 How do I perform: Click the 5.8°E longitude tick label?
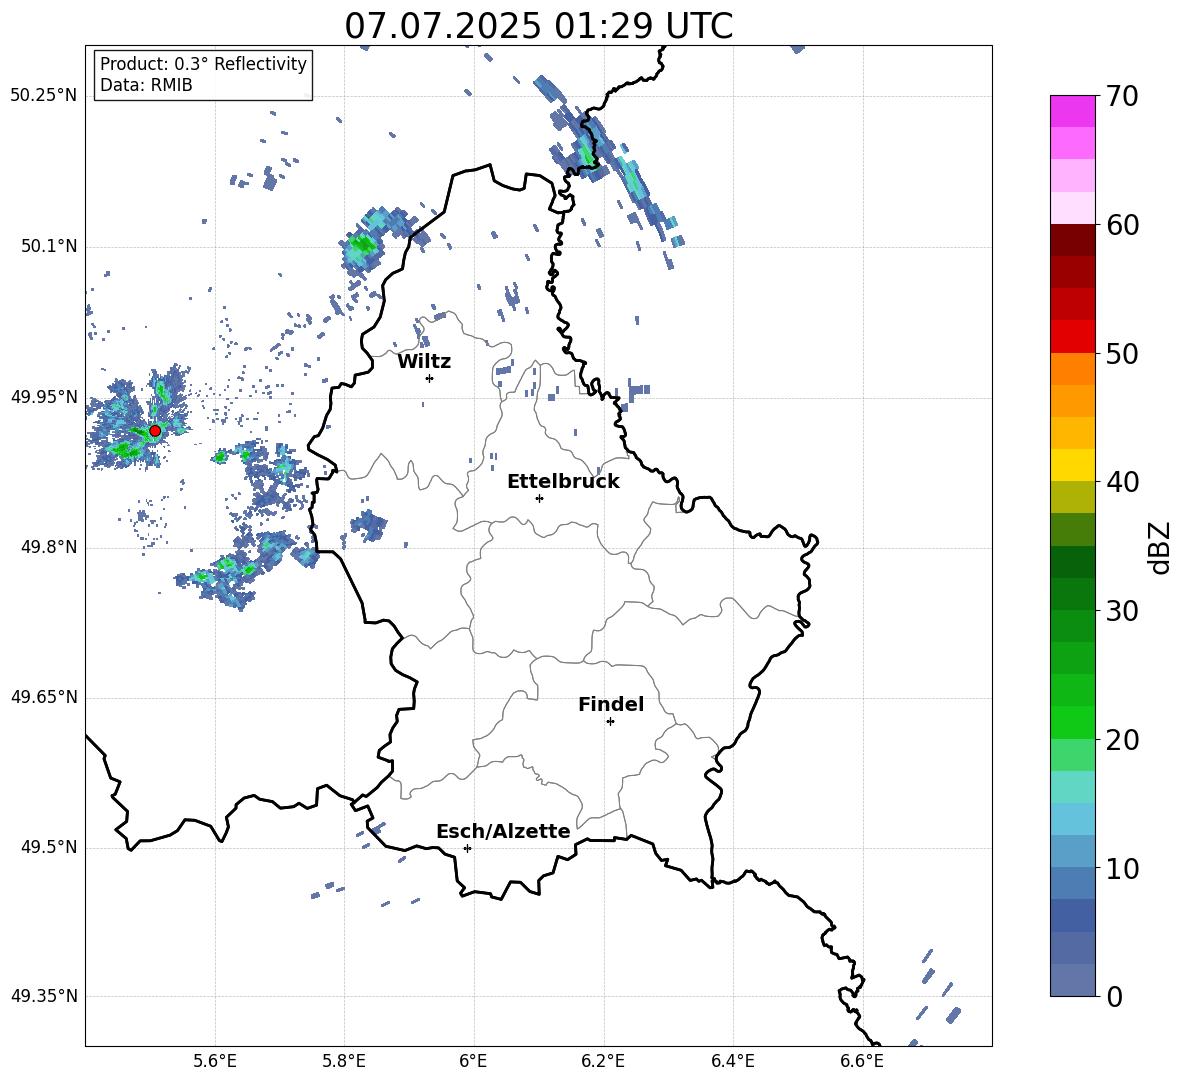344,1061
